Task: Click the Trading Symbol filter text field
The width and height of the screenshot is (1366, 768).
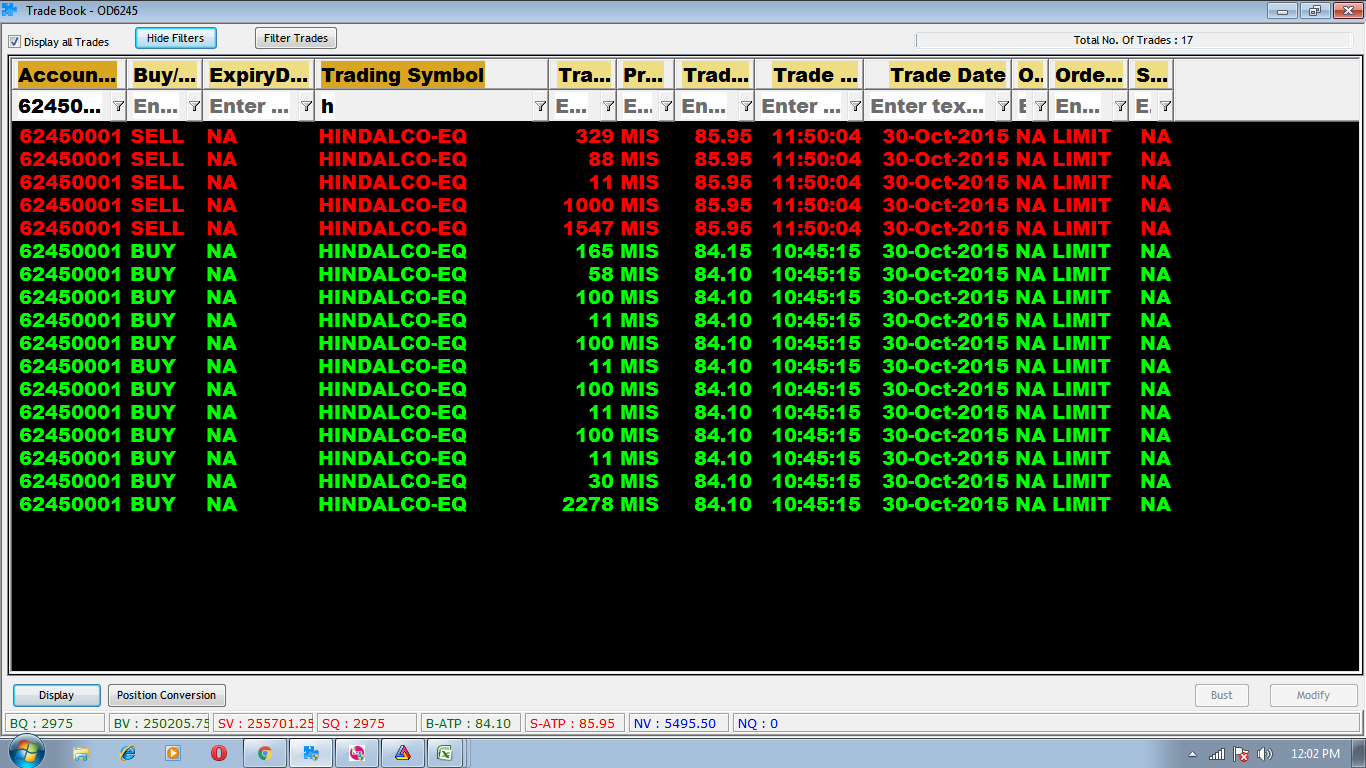Action: click(425, 106)
